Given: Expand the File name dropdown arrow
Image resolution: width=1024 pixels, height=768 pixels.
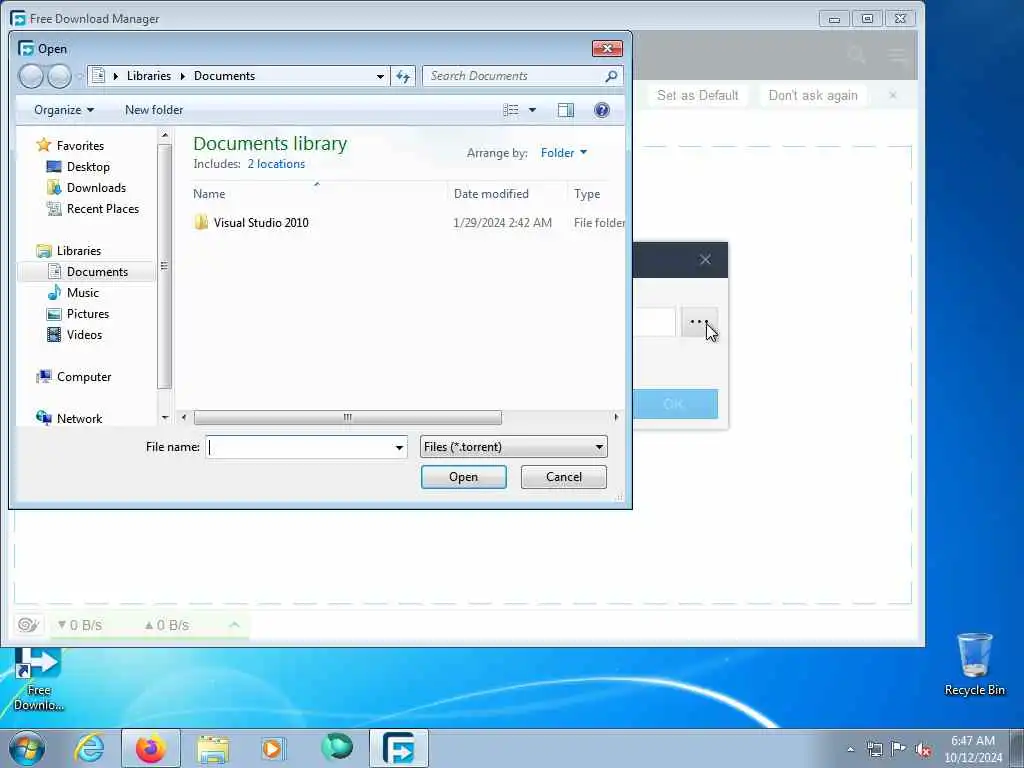Looking at the screenshot, I should click(x=399, y=447).
